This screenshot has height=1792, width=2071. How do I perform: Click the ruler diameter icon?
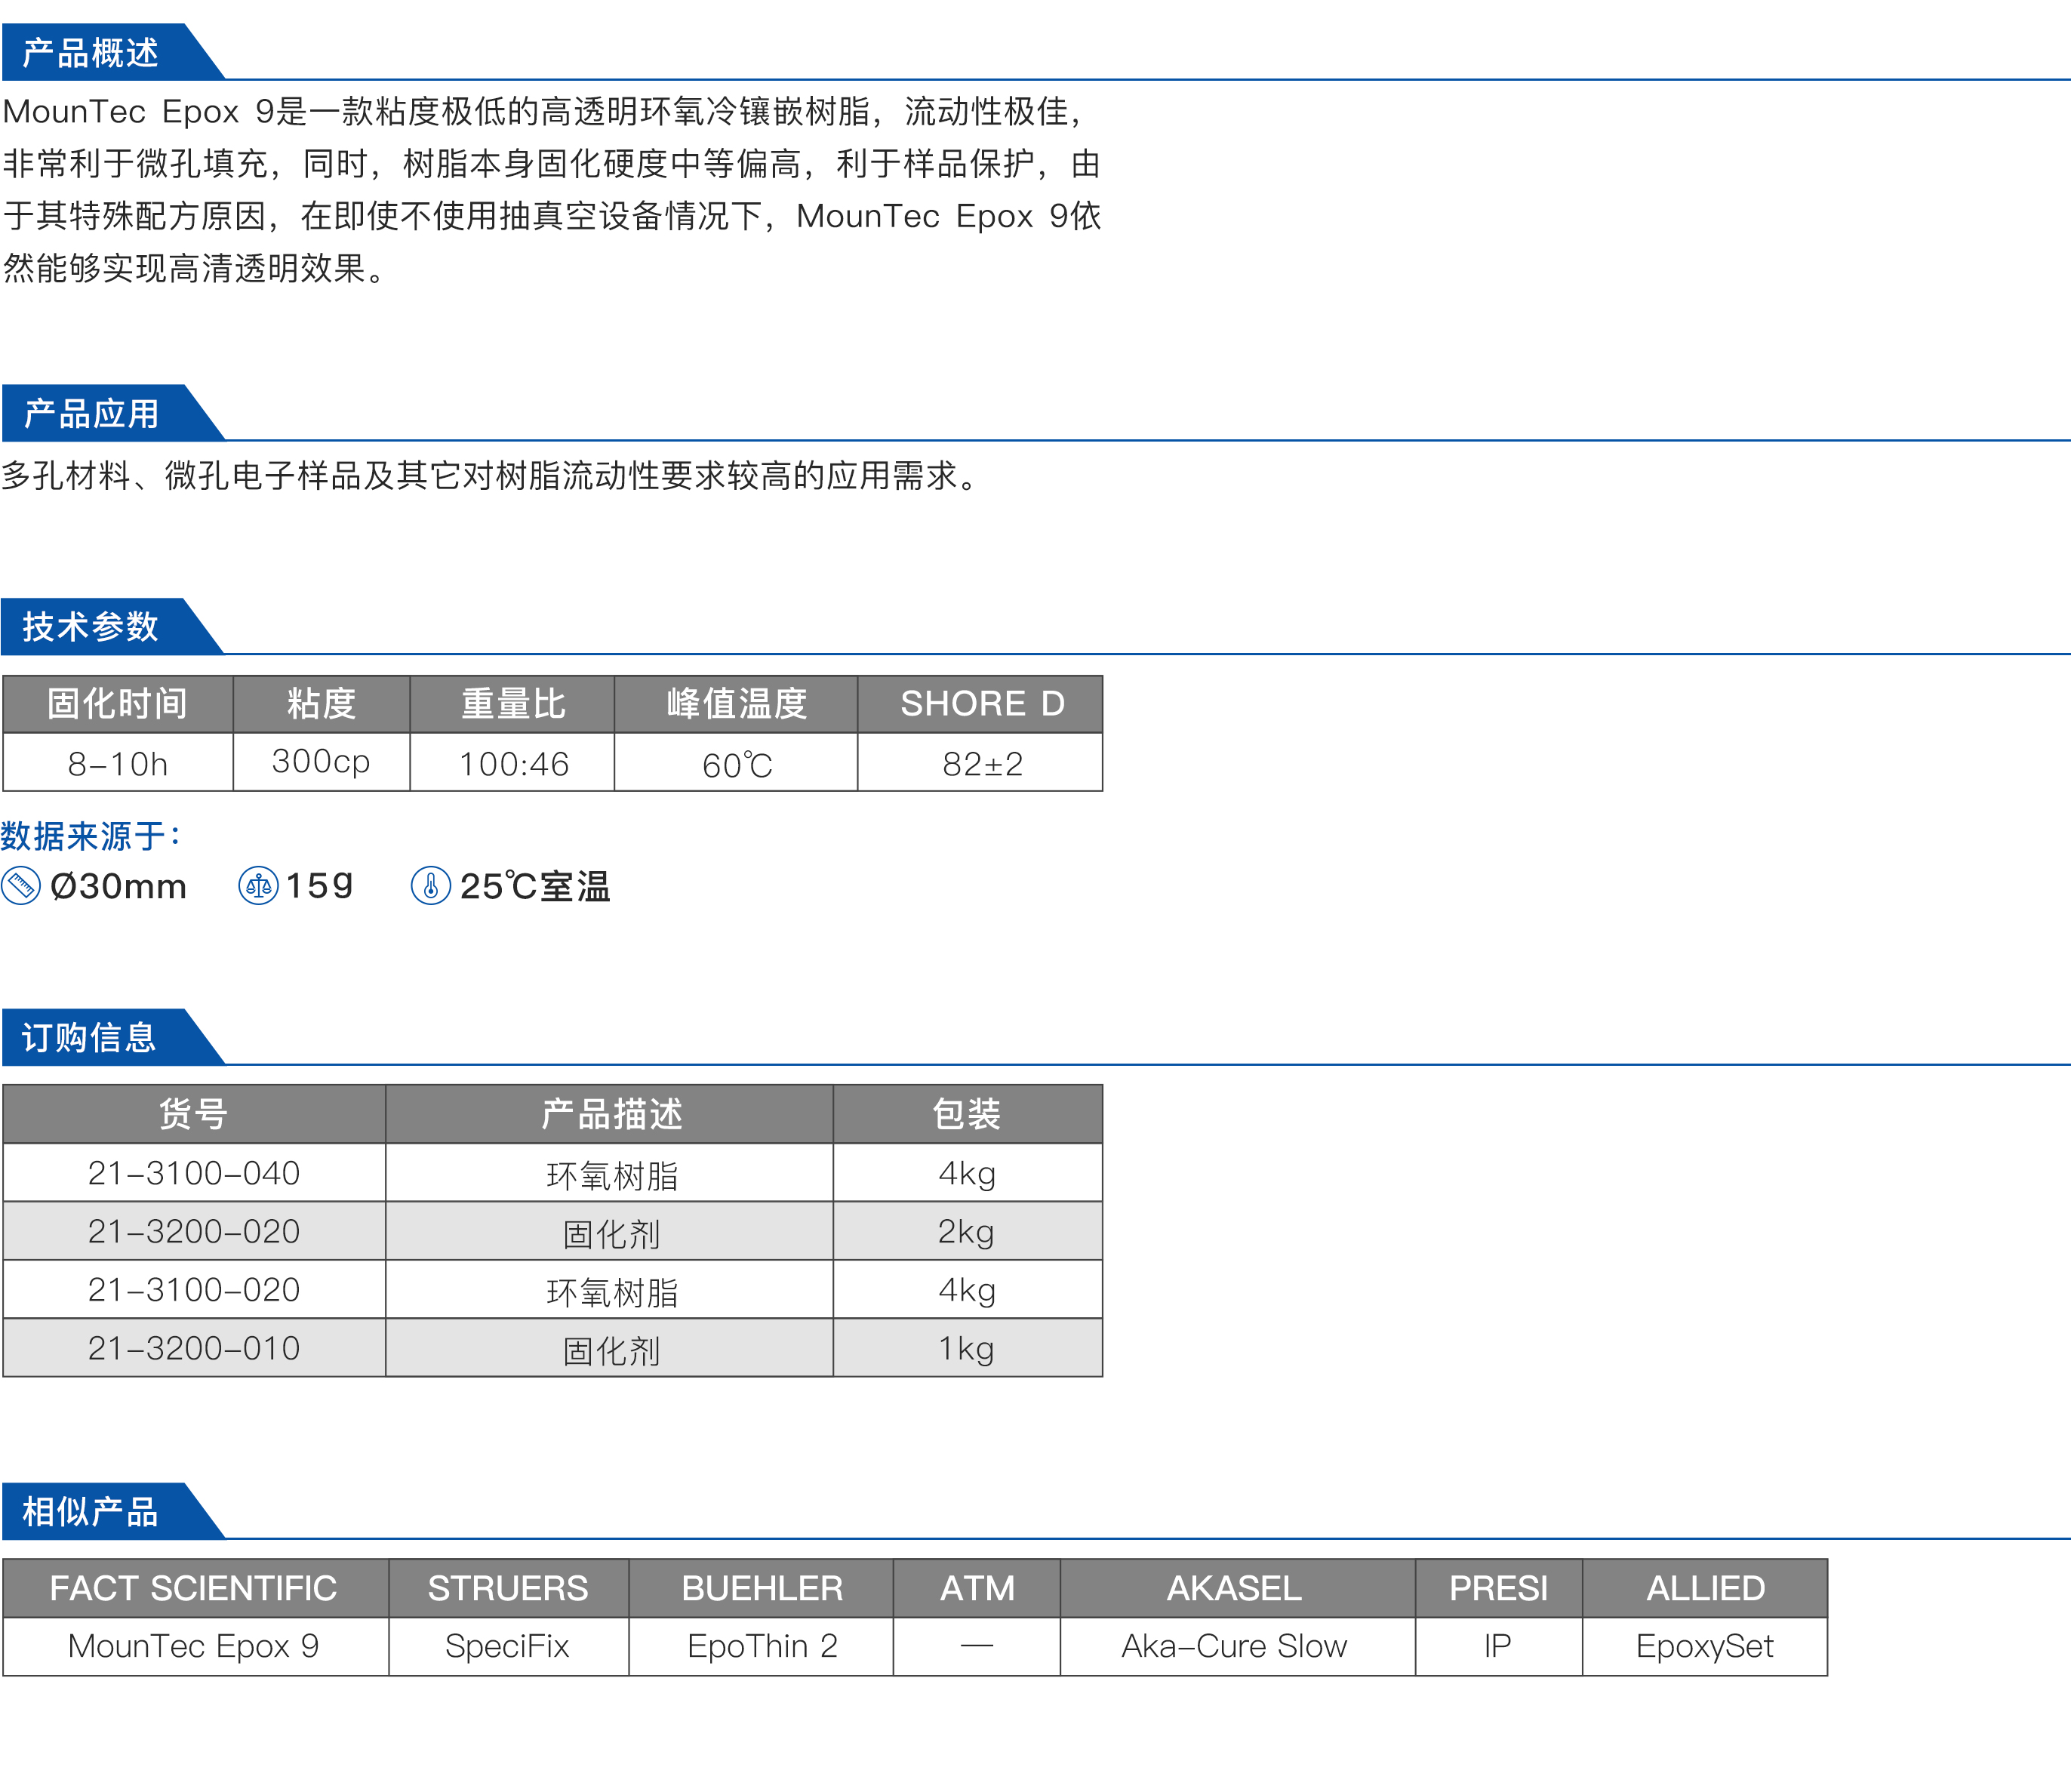pyautogui.click(x=21, y=886)
